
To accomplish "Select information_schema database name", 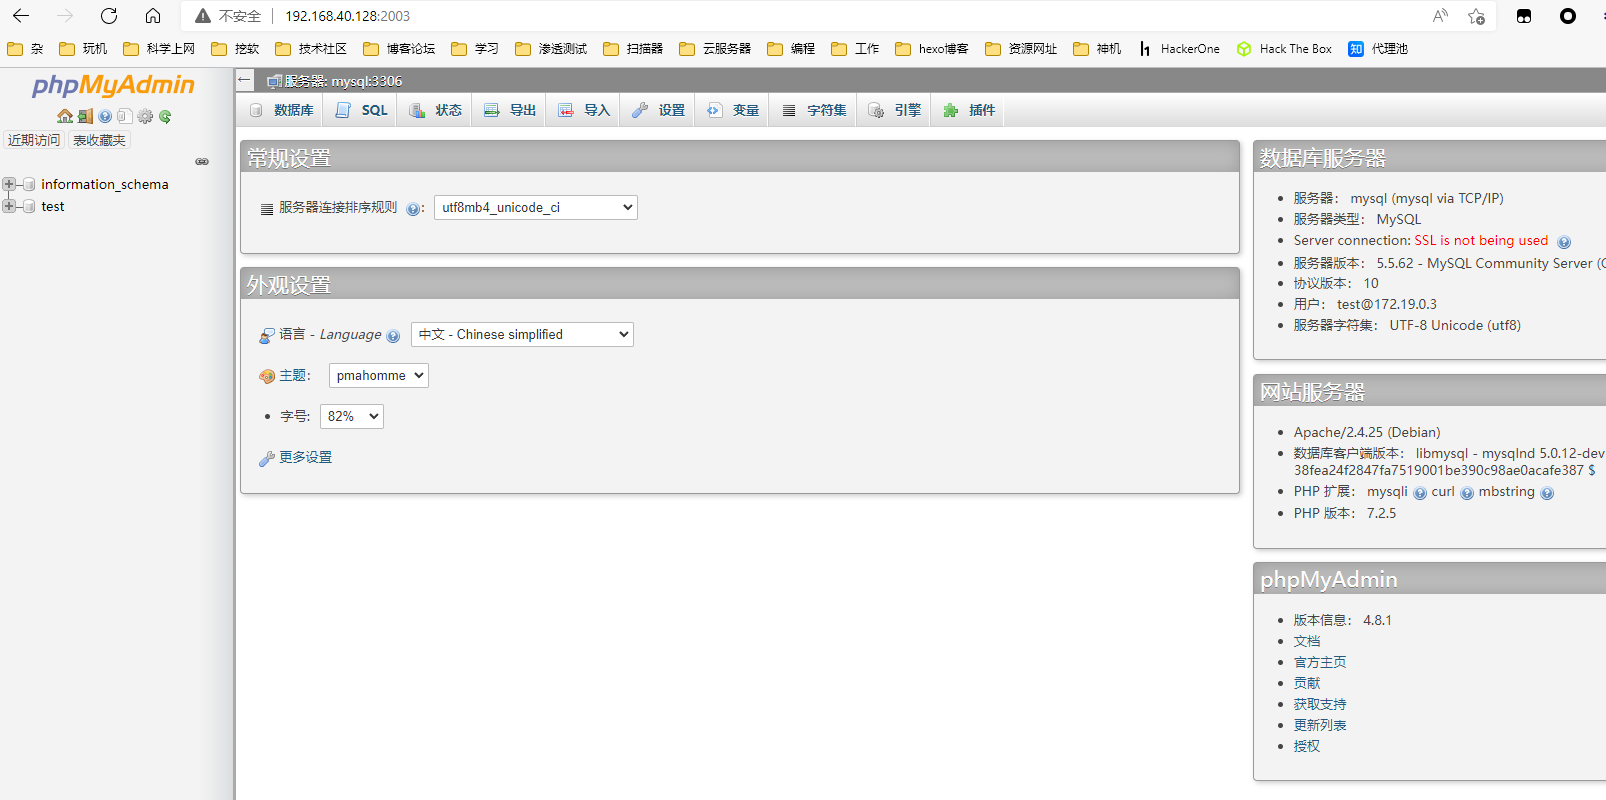I will (x=105, y=184).
